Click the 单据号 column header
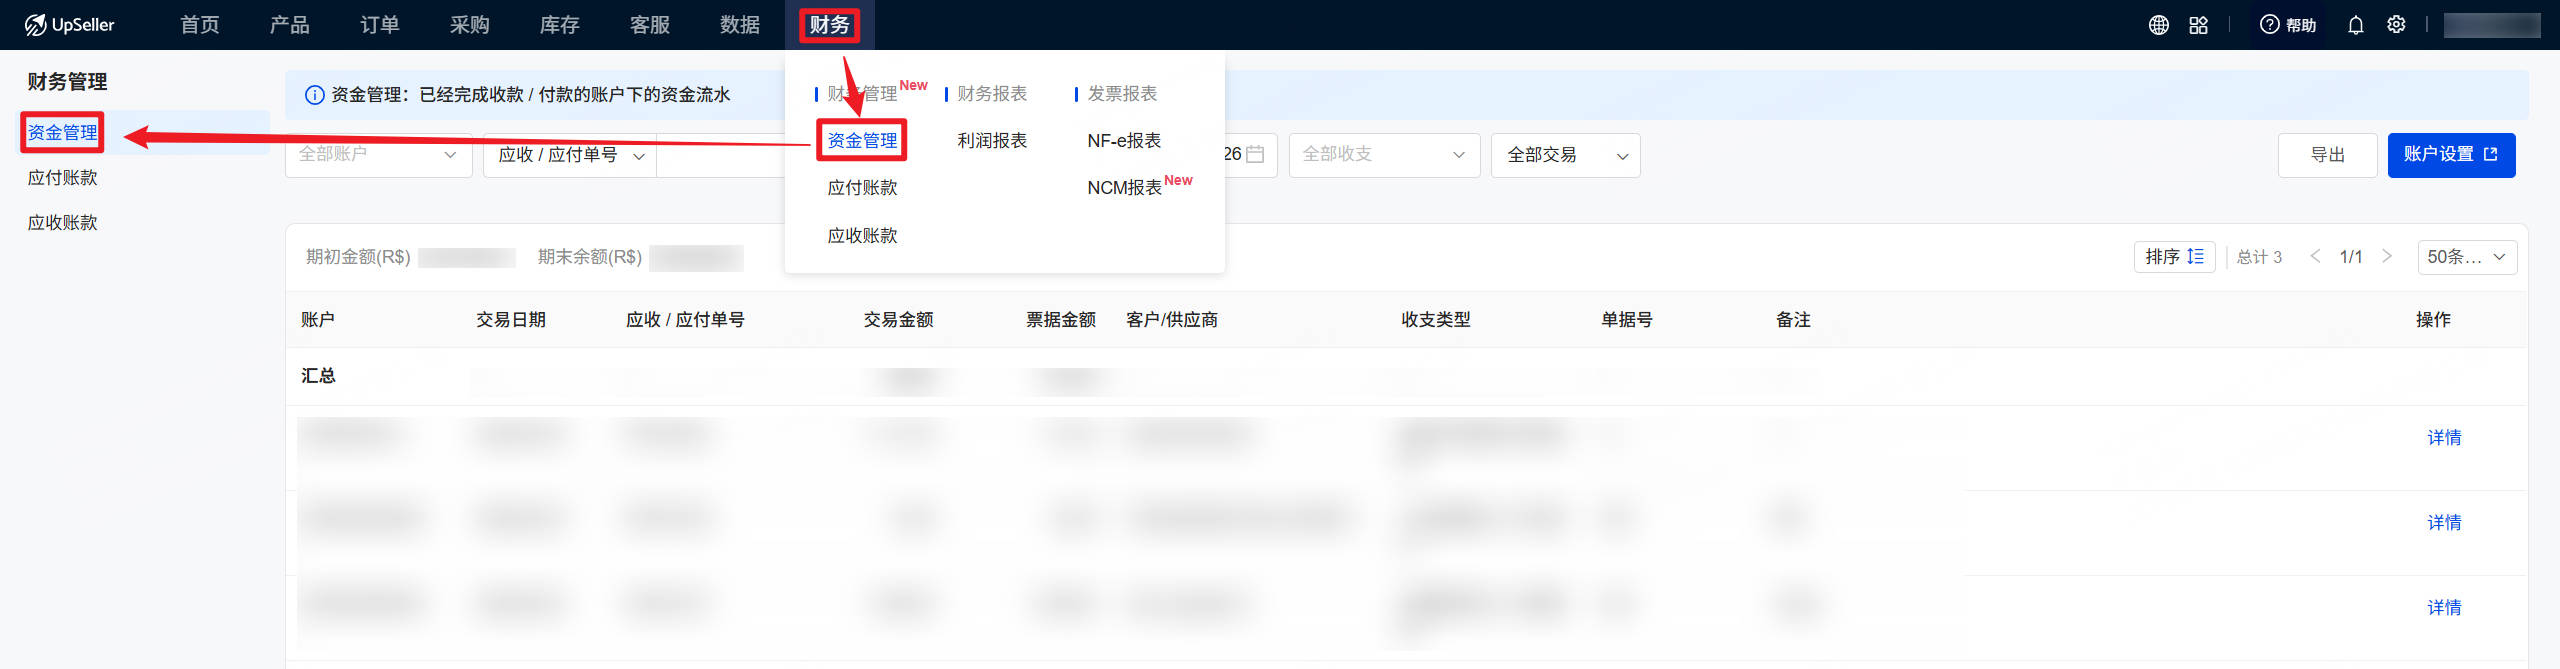Viewport: 2560px width, 669px height. pos(1627,320)
